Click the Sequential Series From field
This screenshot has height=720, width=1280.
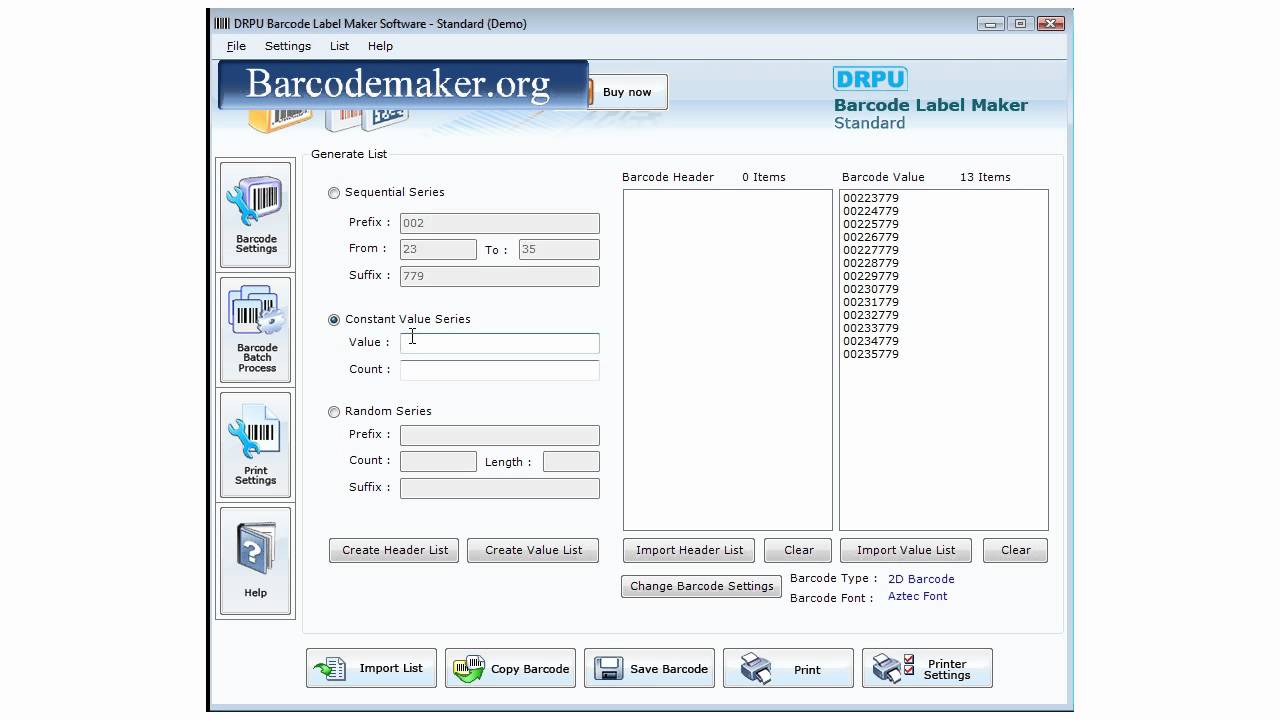pyautogui.click(x=438, y=249)
